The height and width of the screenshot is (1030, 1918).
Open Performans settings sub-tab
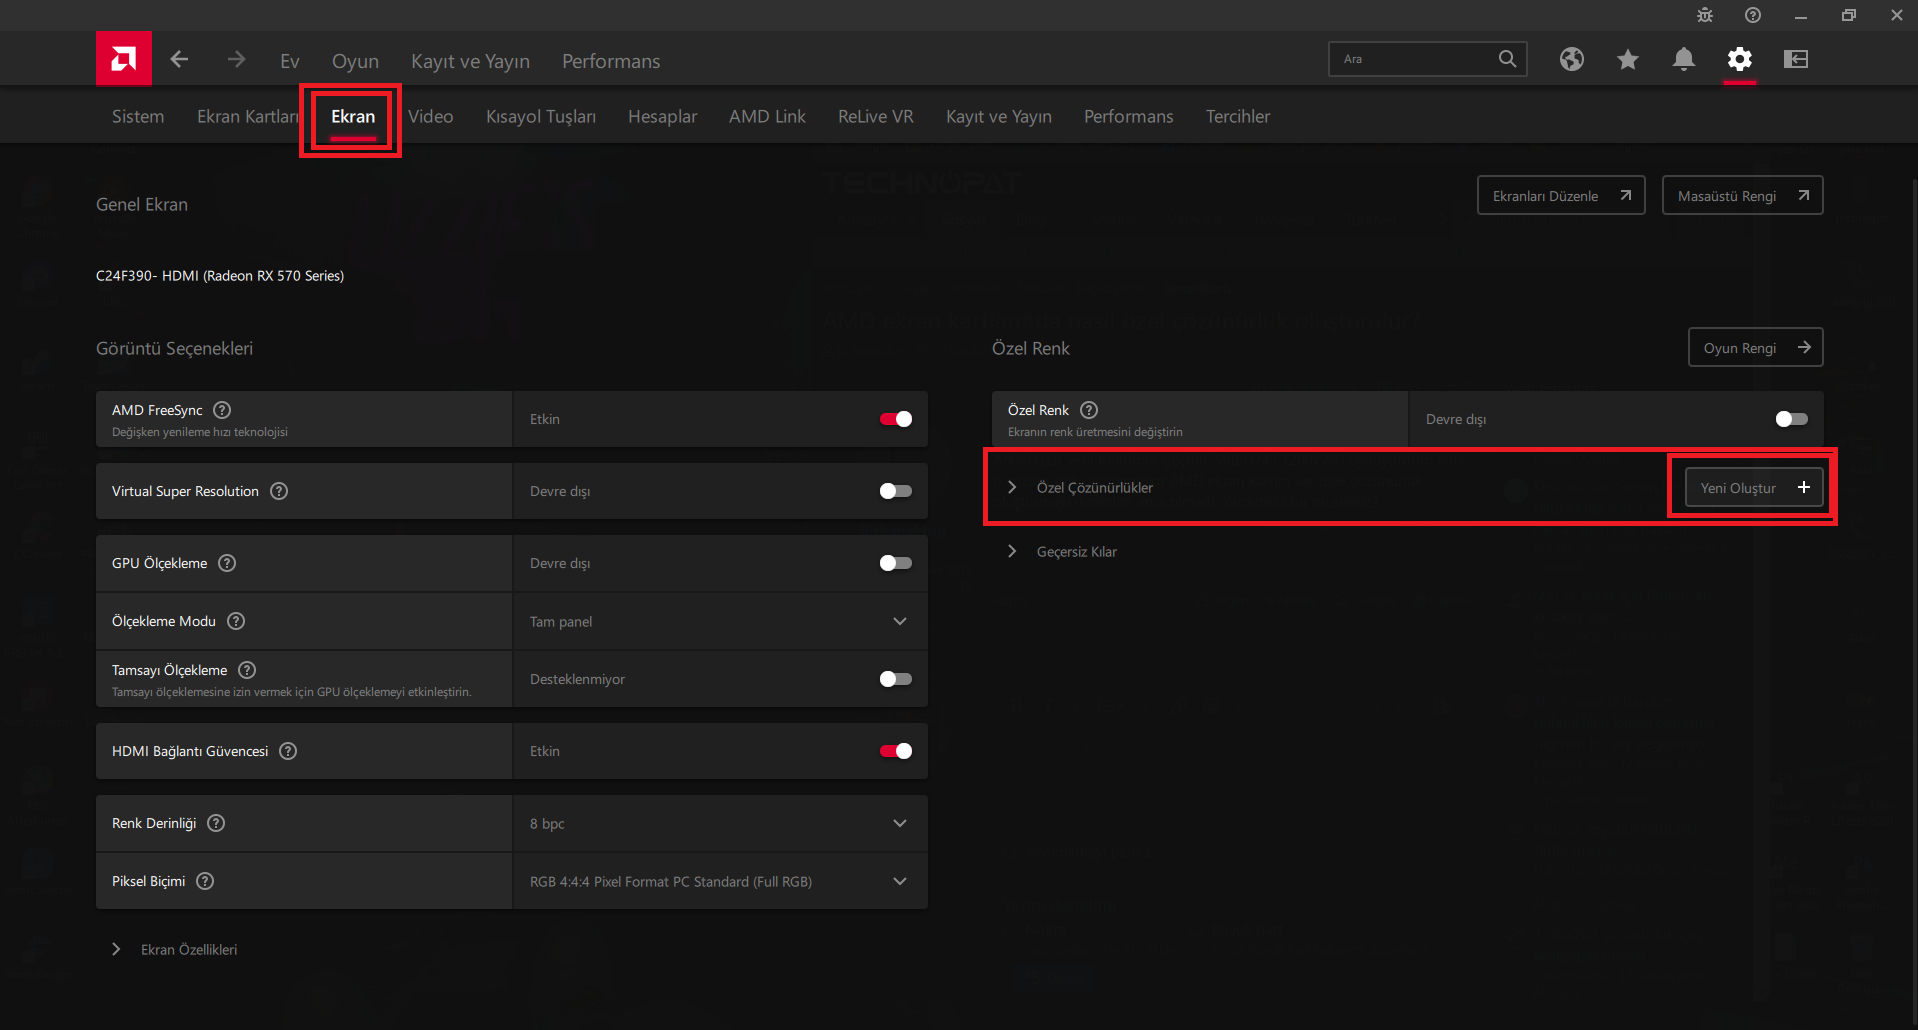click(1129, 116)
